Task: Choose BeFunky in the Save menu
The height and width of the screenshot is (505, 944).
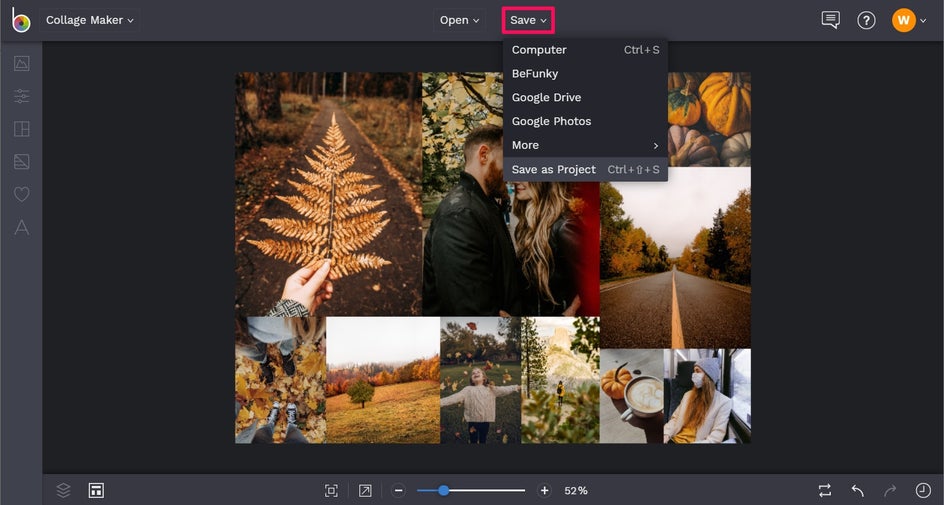Action: (x=585, y=73)
